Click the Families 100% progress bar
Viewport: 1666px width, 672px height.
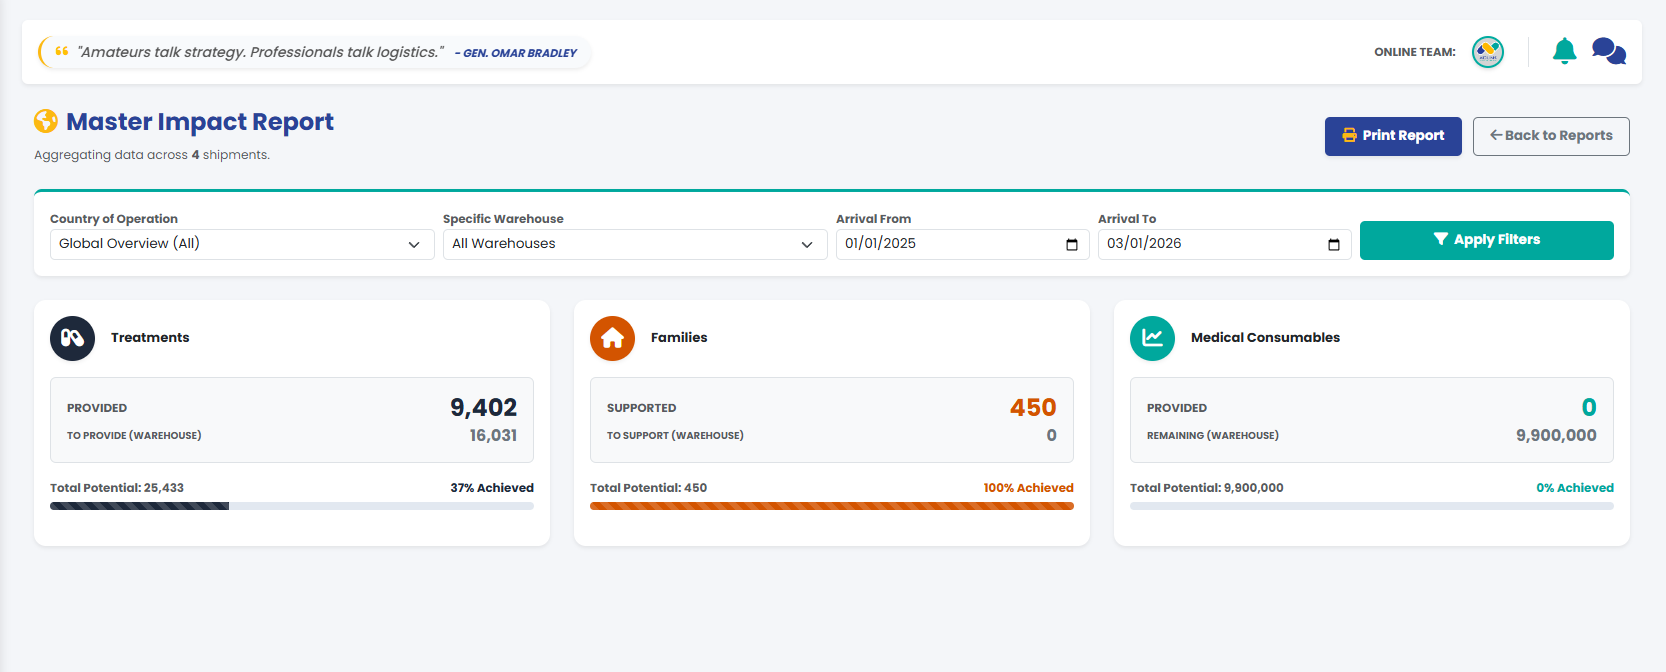point(832,506)
